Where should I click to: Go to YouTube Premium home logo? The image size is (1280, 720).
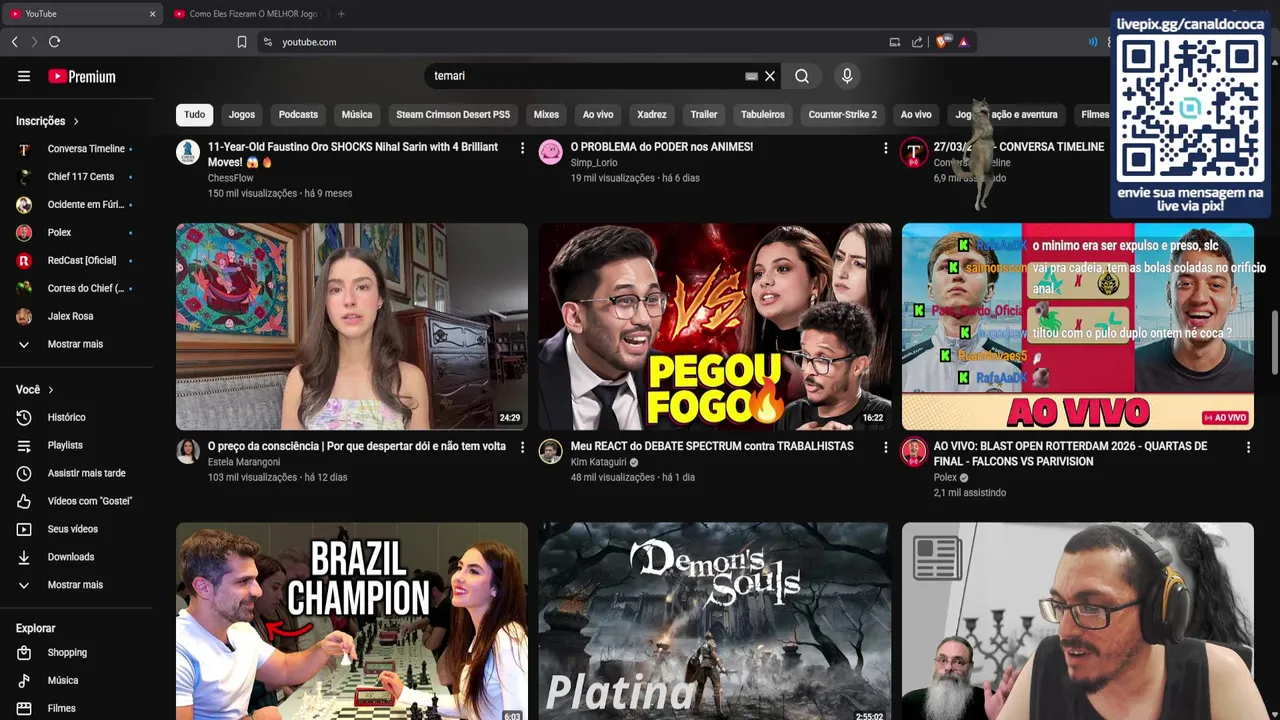click(82, 76)
